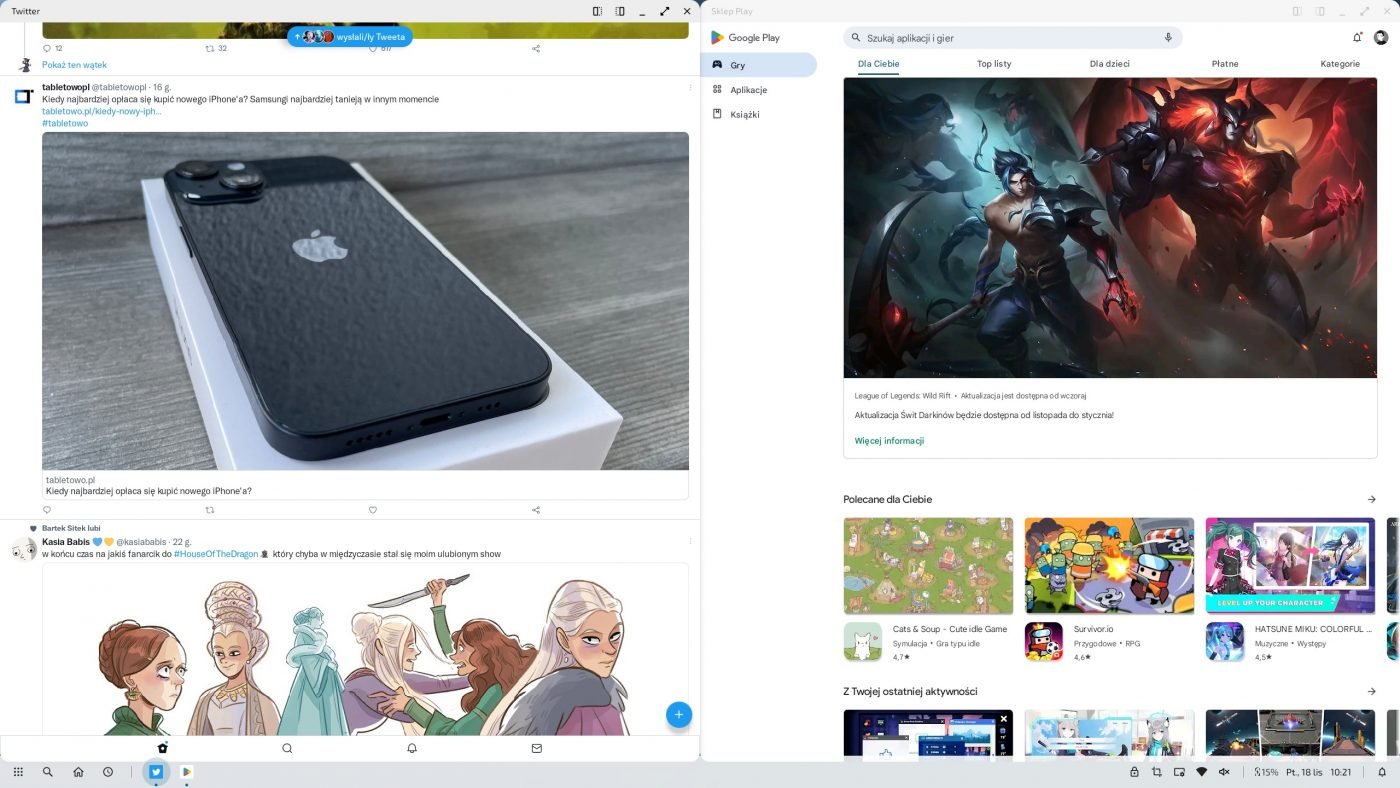
Task: Go to the taskbar home button
Action: (78, 772)
